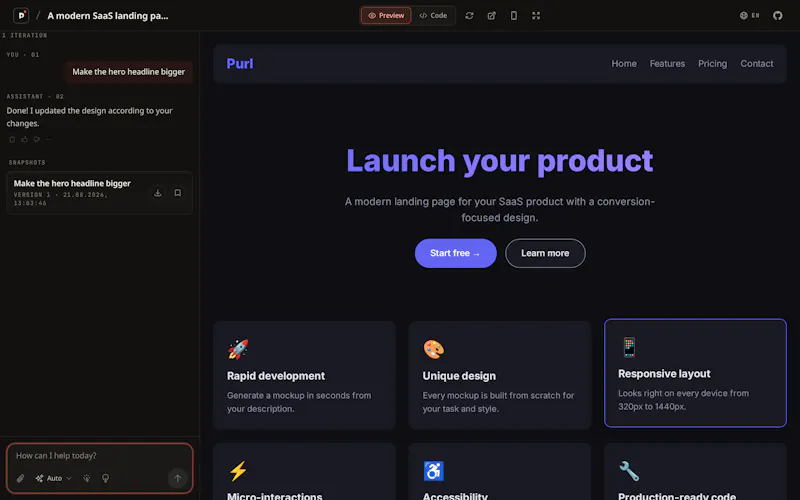The image size is (800, 500).
Task: Click the Learn more button
Action: [x=545, y=253]
